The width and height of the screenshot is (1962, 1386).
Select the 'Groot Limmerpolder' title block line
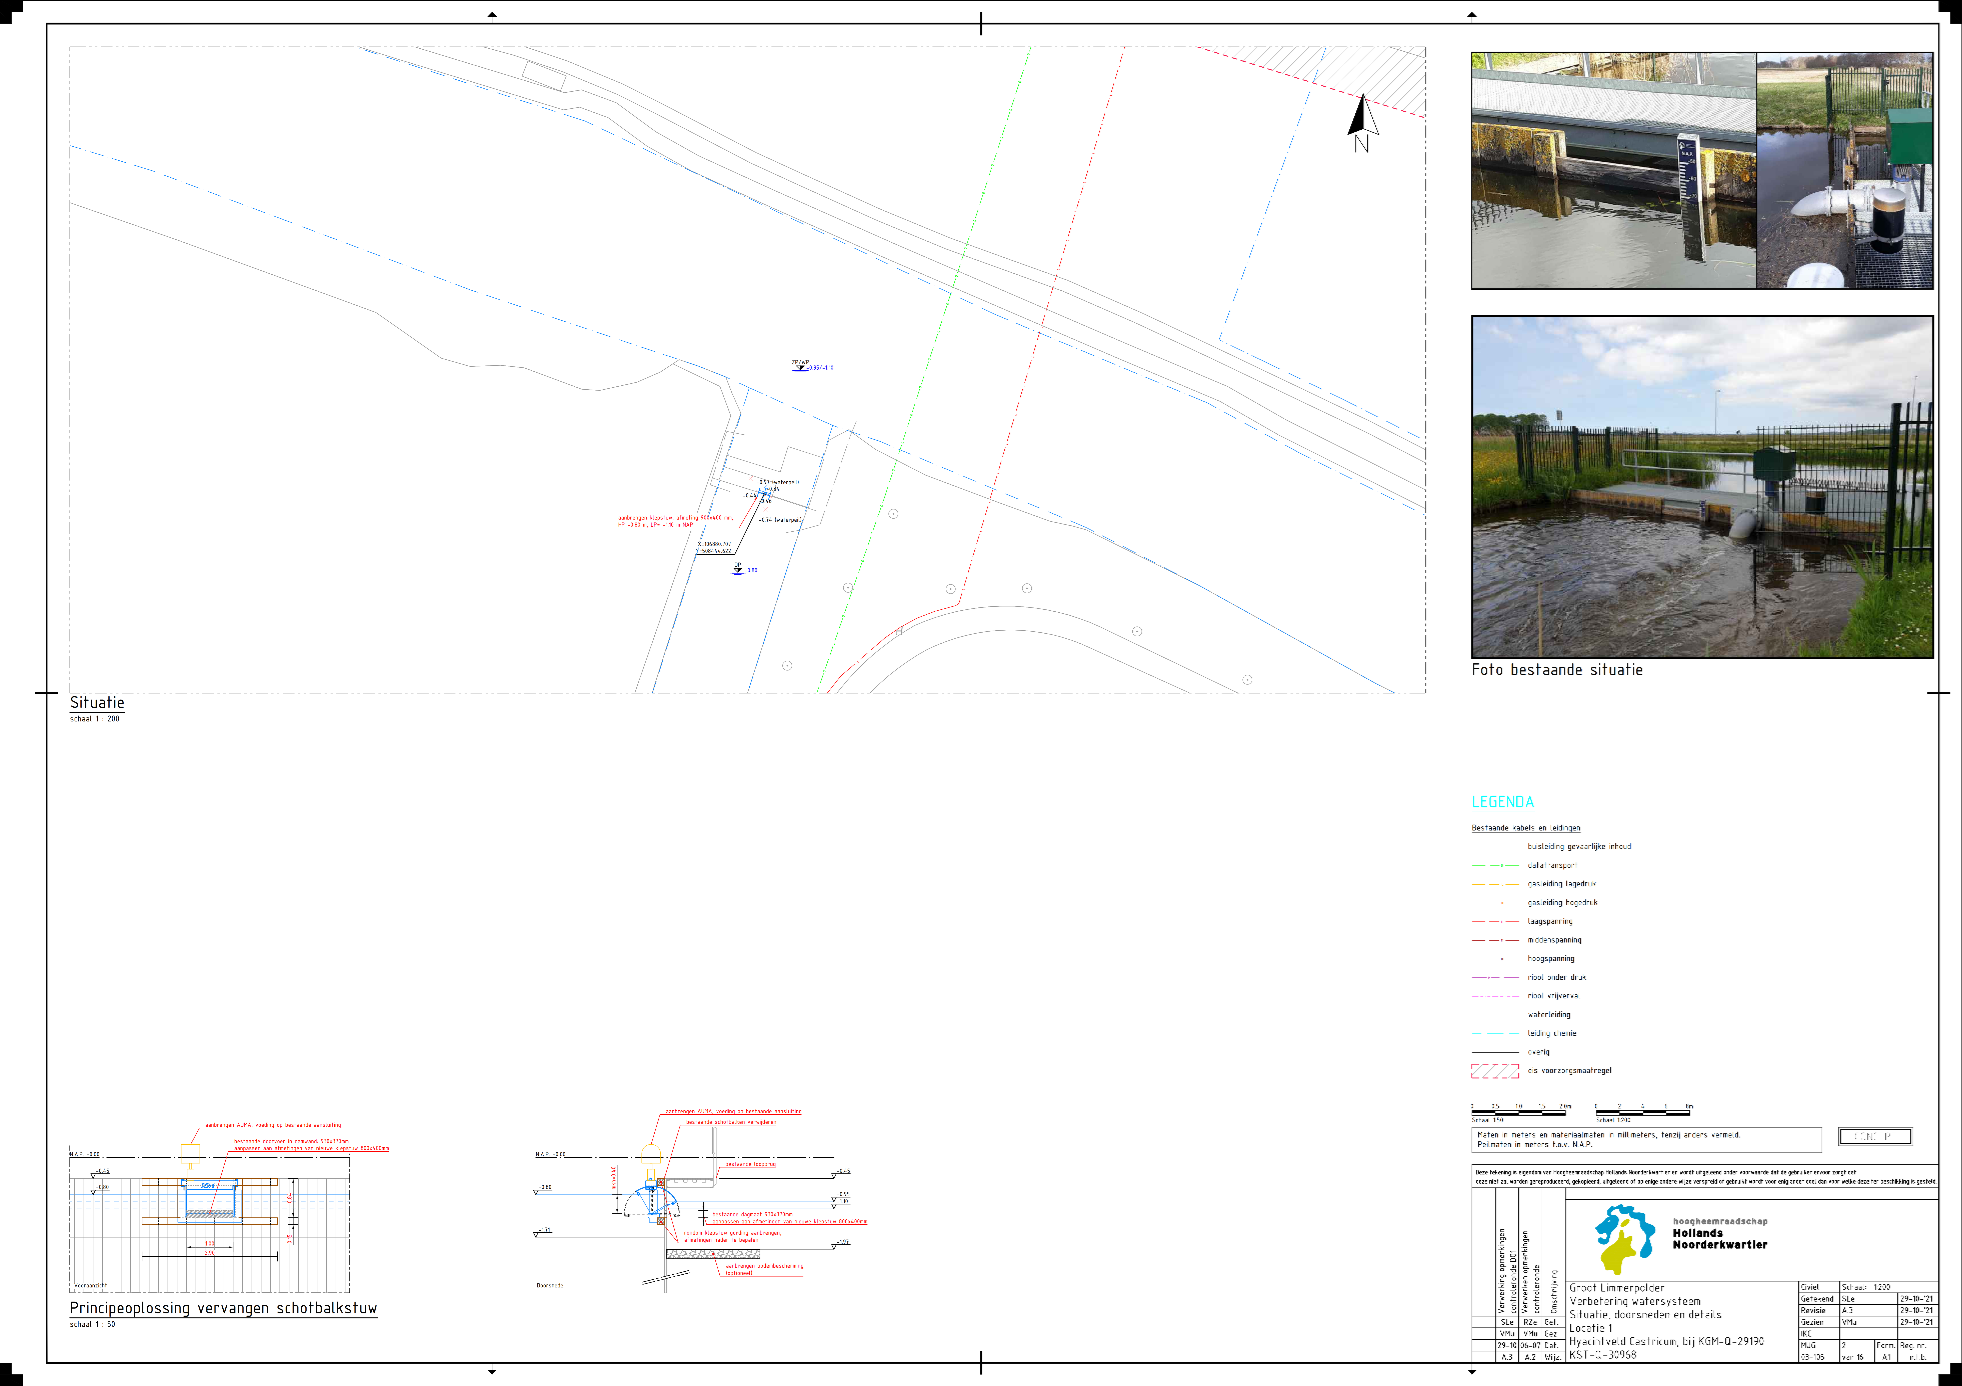[1616, 1288]
